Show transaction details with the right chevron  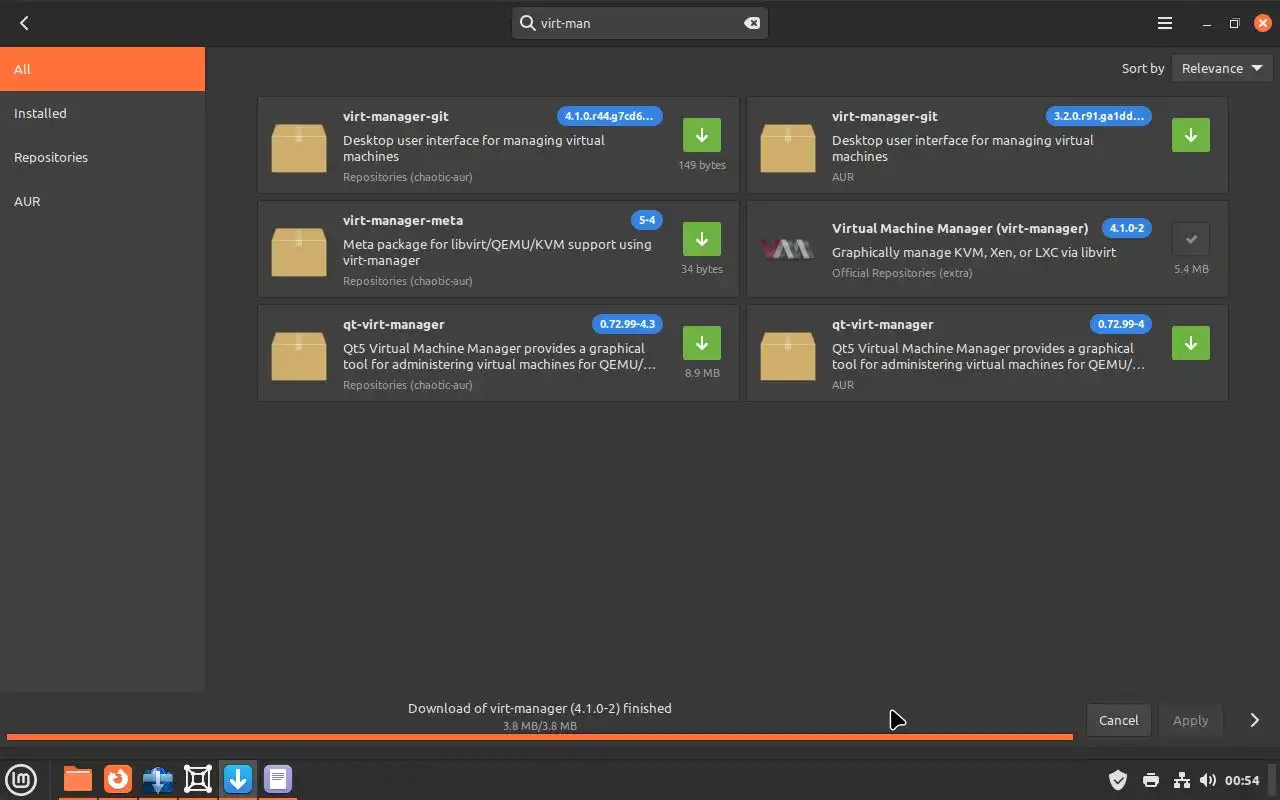[1254, 720]
